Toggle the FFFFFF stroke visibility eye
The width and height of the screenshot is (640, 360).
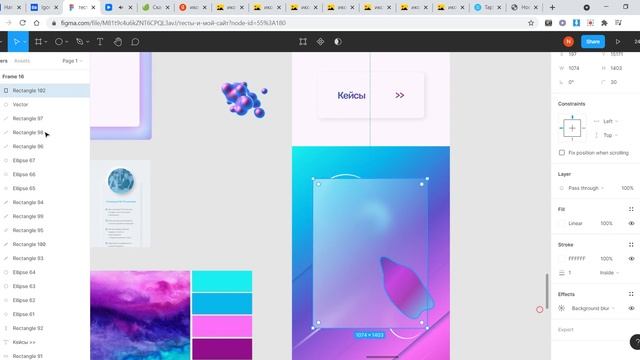(631, 259)
